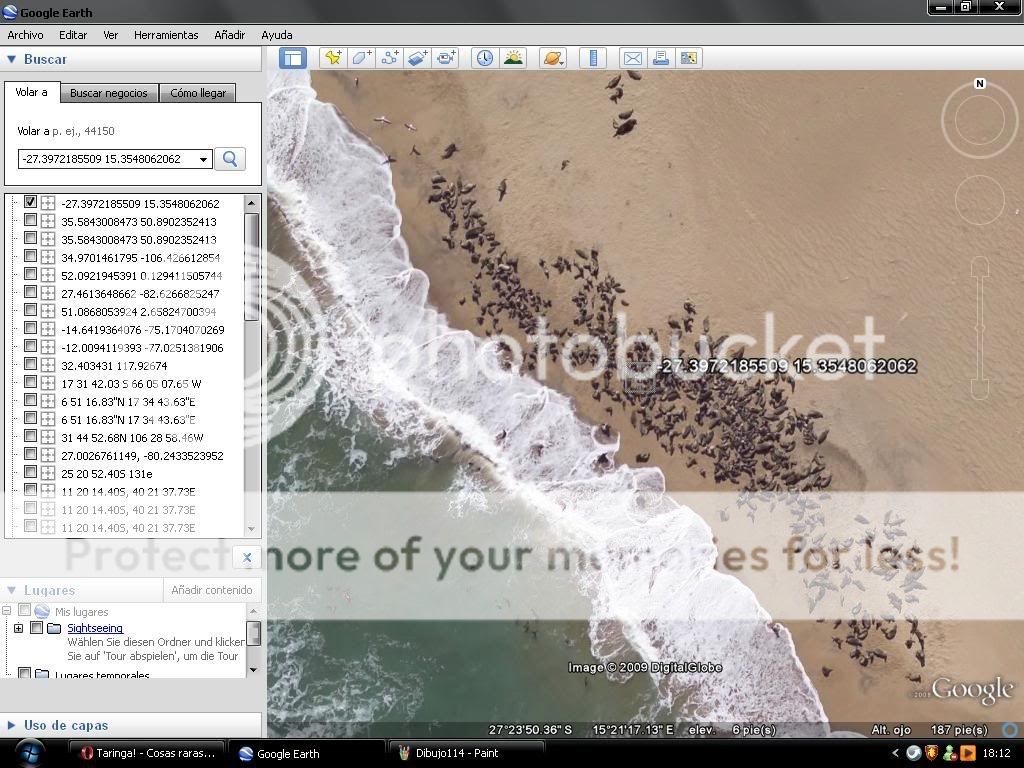This screenshot has width=1024, height=768.
Task: Select result -12.0094119393 -77.0251381906
Action: coord(142,347)
